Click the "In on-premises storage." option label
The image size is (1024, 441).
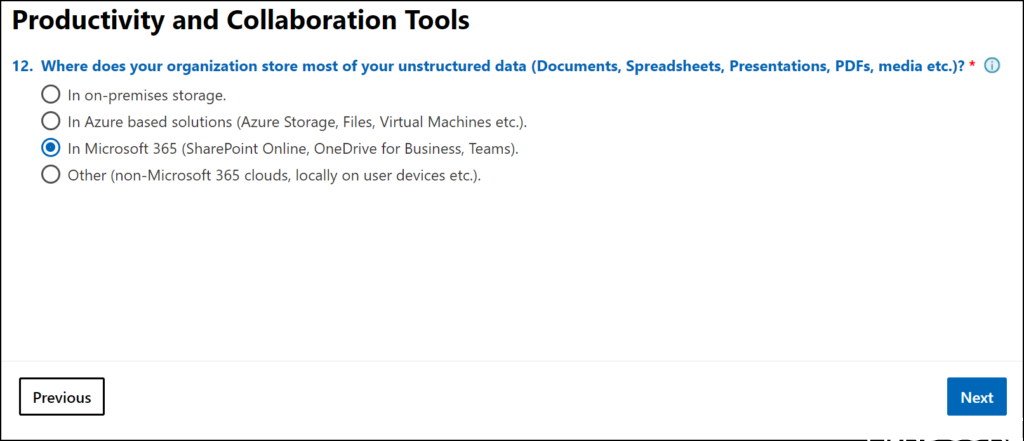pos(147,96)
